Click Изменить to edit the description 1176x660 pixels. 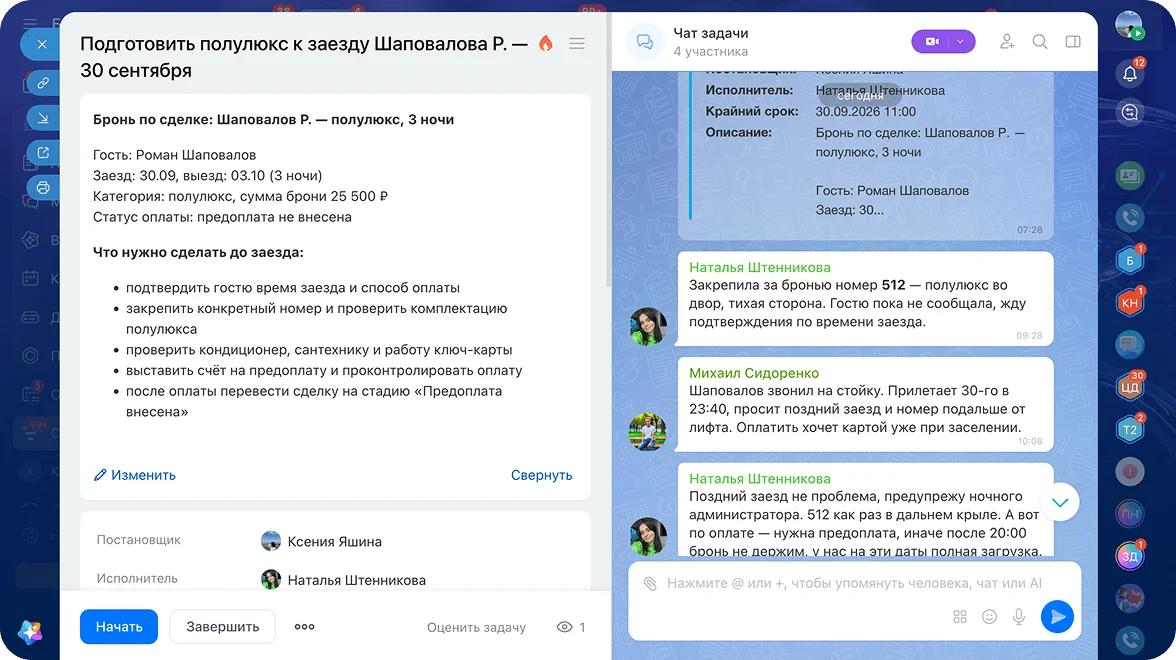(135, 475)
